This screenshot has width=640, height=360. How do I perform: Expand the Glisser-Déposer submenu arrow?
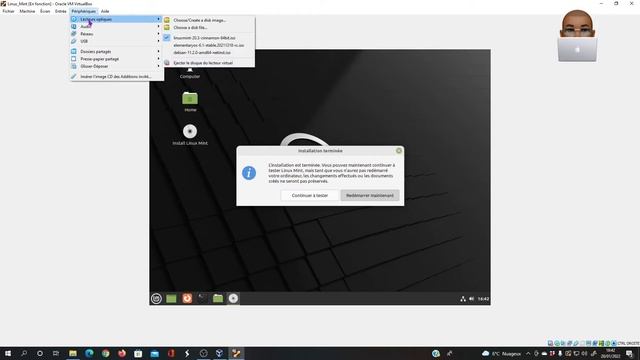click(158, 66)
